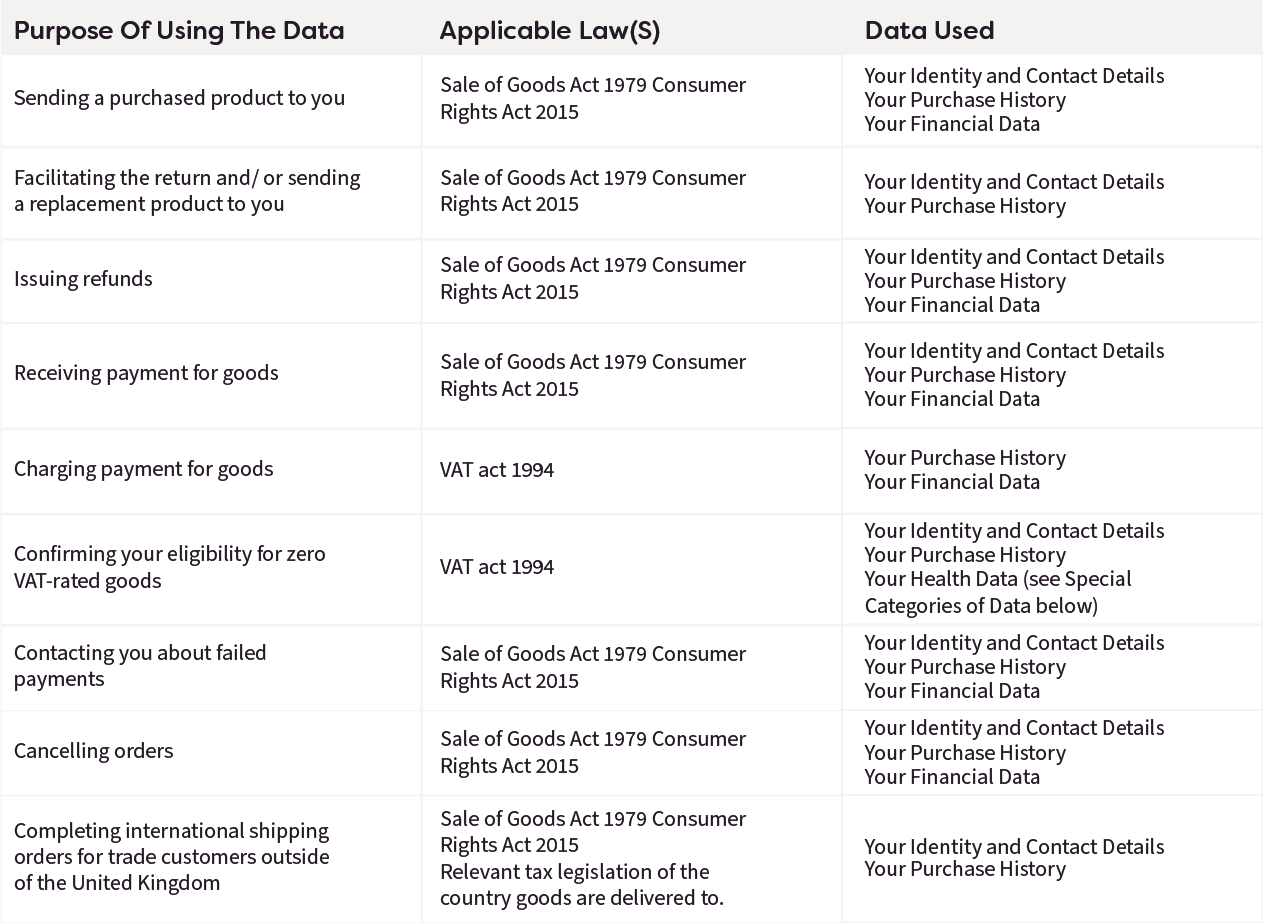Select "Sending a purchased product to you" cell
The width and height of the screenshot is (1263, 923).
point(179,98)
